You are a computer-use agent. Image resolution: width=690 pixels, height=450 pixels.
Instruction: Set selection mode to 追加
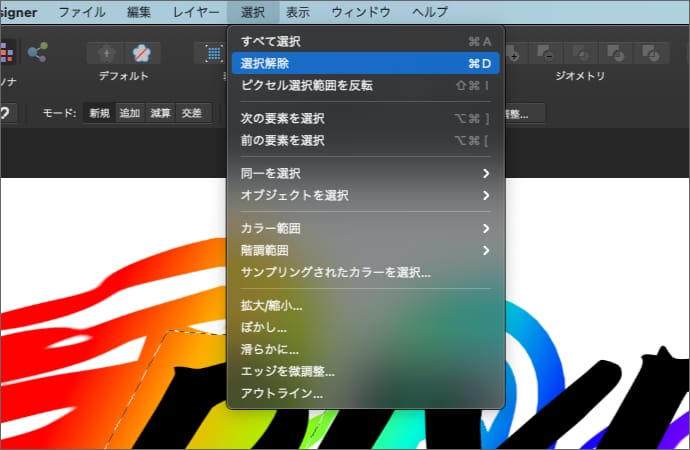[x=130, y=113]
